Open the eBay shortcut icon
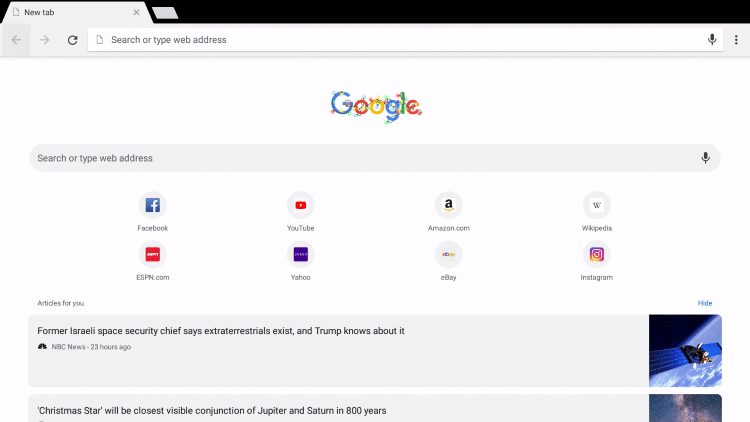Image resolution: width=750 pixels, height=422 pixels. (448, 255)
